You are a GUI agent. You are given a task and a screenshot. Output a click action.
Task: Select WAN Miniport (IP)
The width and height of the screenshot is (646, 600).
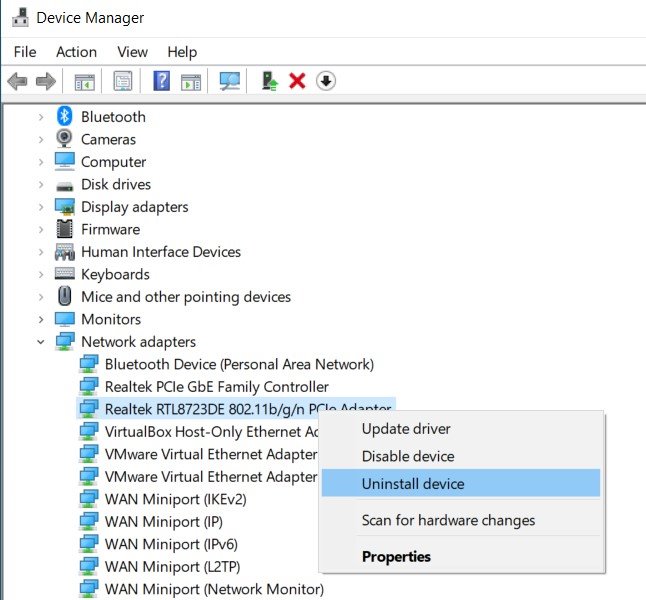(x=164, y=522)
